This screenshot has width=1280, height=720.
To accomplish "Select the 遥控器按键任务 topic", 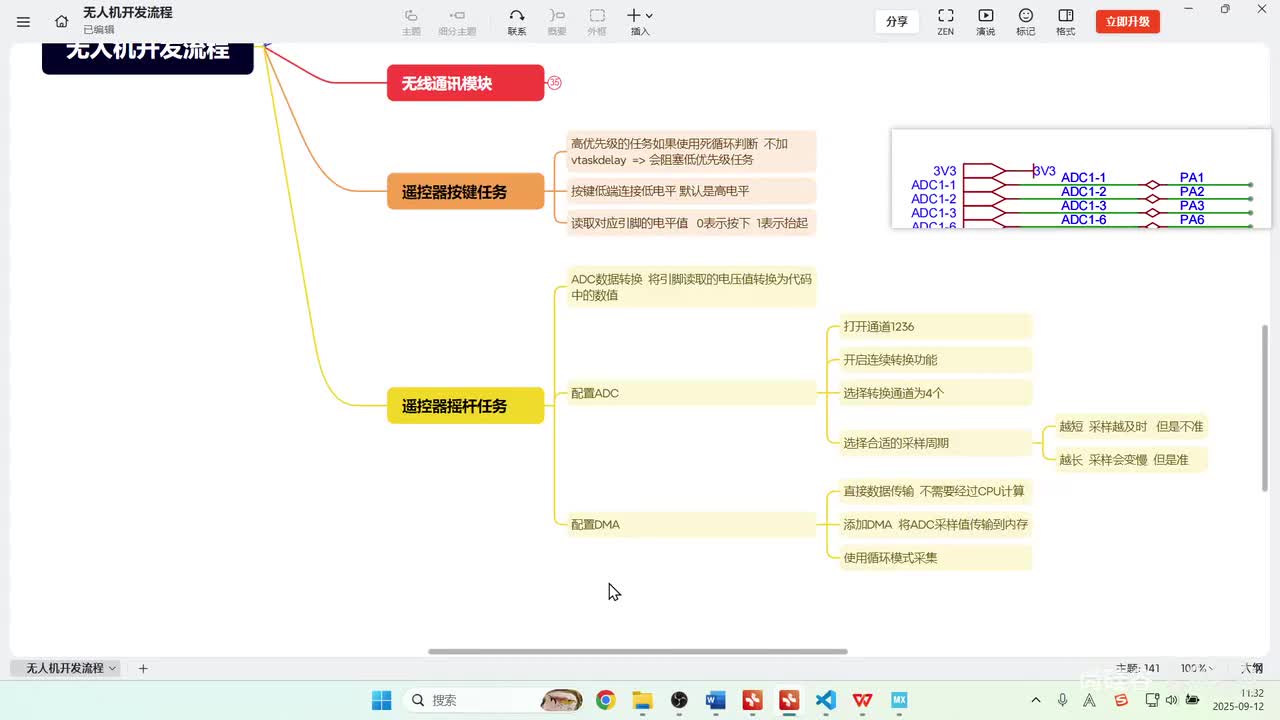I will 466,191.
